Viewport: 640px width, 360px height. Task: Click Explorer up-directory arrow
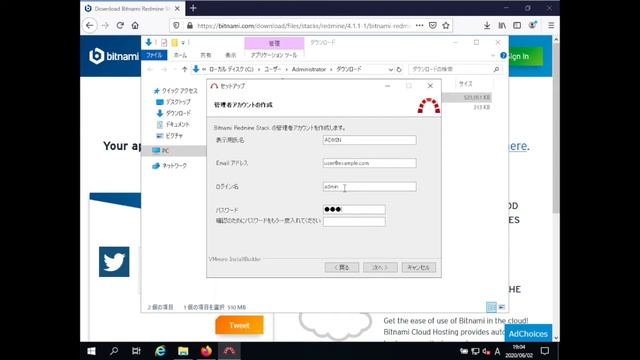point(184,69)
